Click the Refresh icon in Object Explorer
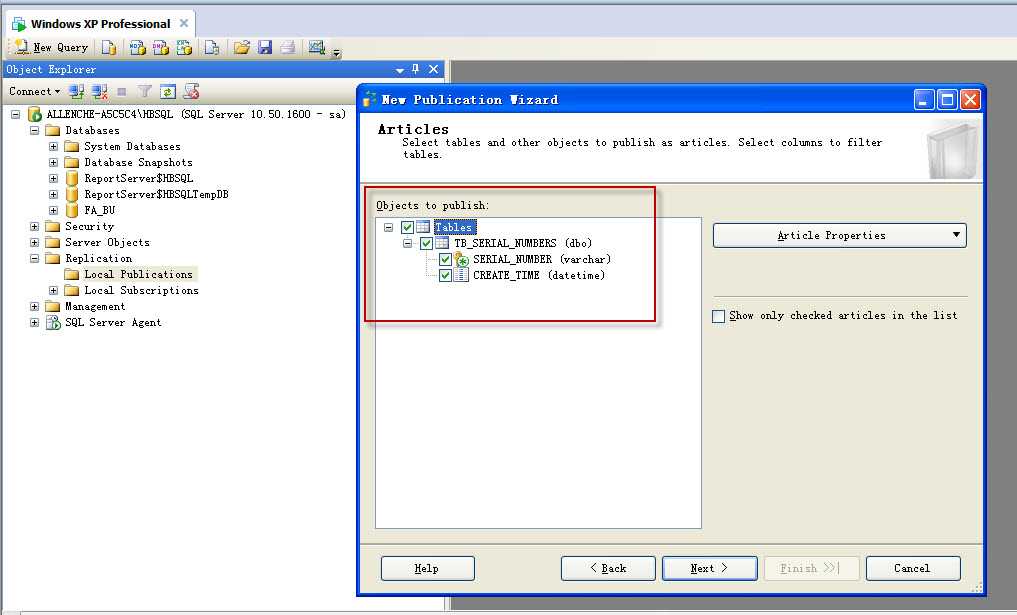Viewport: 1017px width, 615px height. pyautogui.click(x=167, y=91)
